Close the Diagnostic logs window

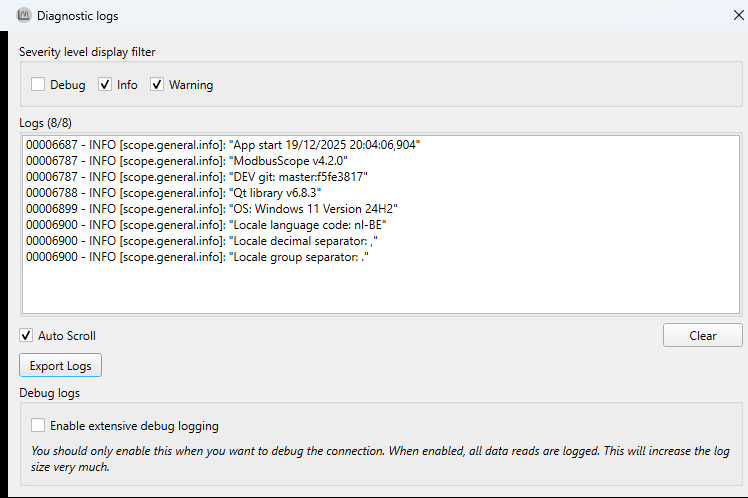[x=738, y=15]
